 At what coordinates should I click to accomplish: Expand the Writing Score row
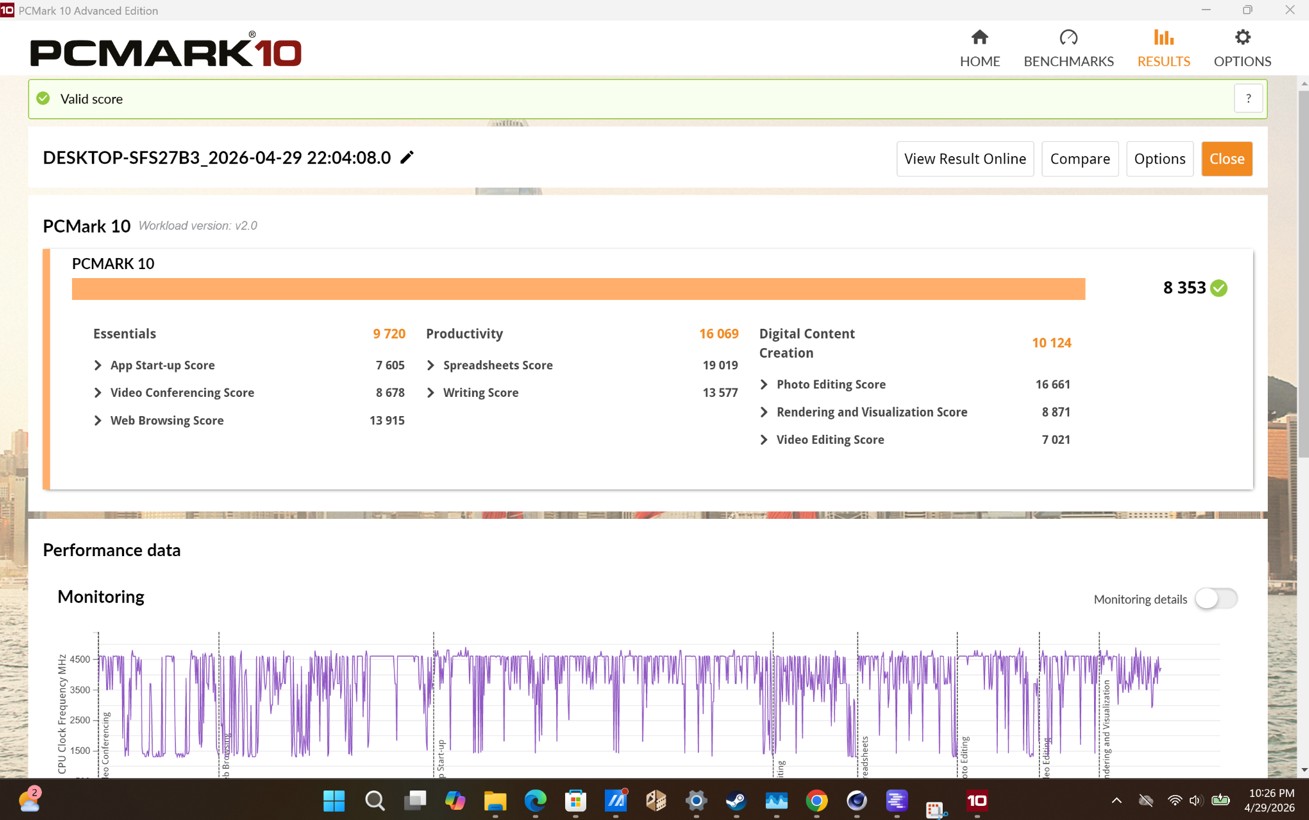coord(582,393)
